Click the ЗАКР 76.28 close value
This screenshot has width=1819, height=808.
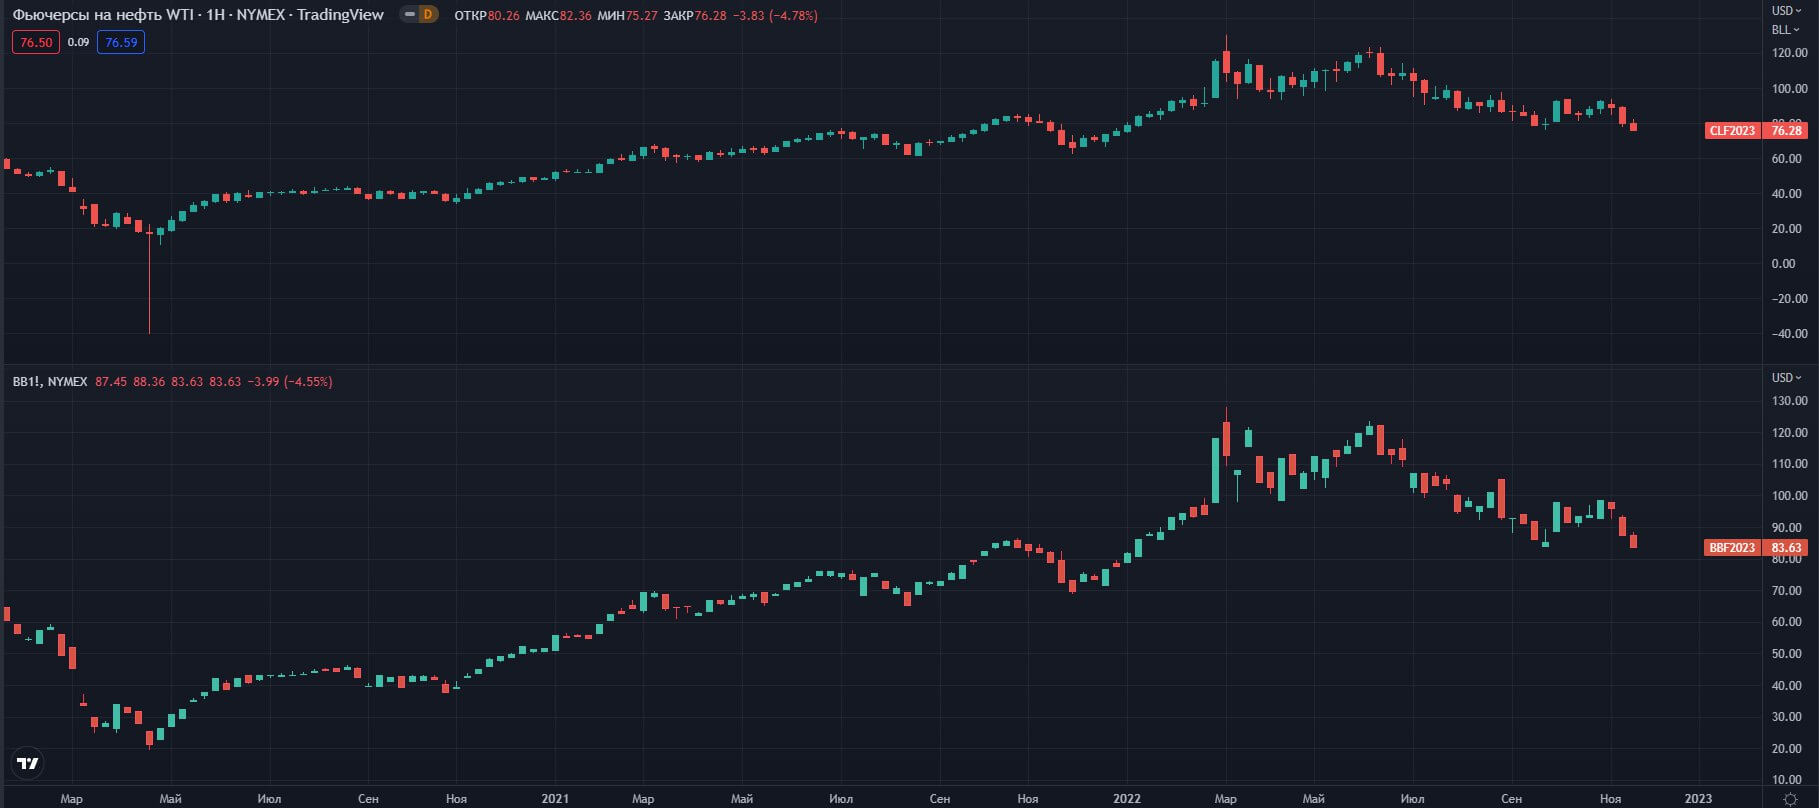695,16
